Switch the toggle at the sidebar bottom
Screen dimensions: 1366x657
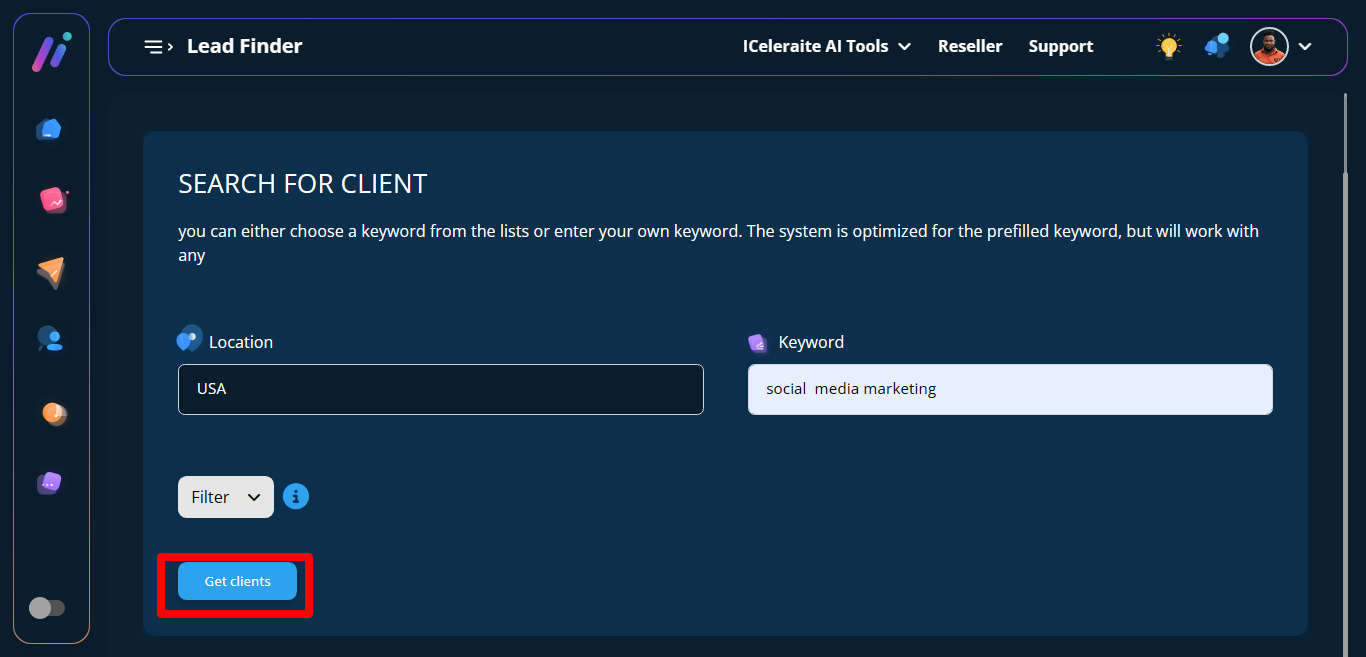[47, 608]
